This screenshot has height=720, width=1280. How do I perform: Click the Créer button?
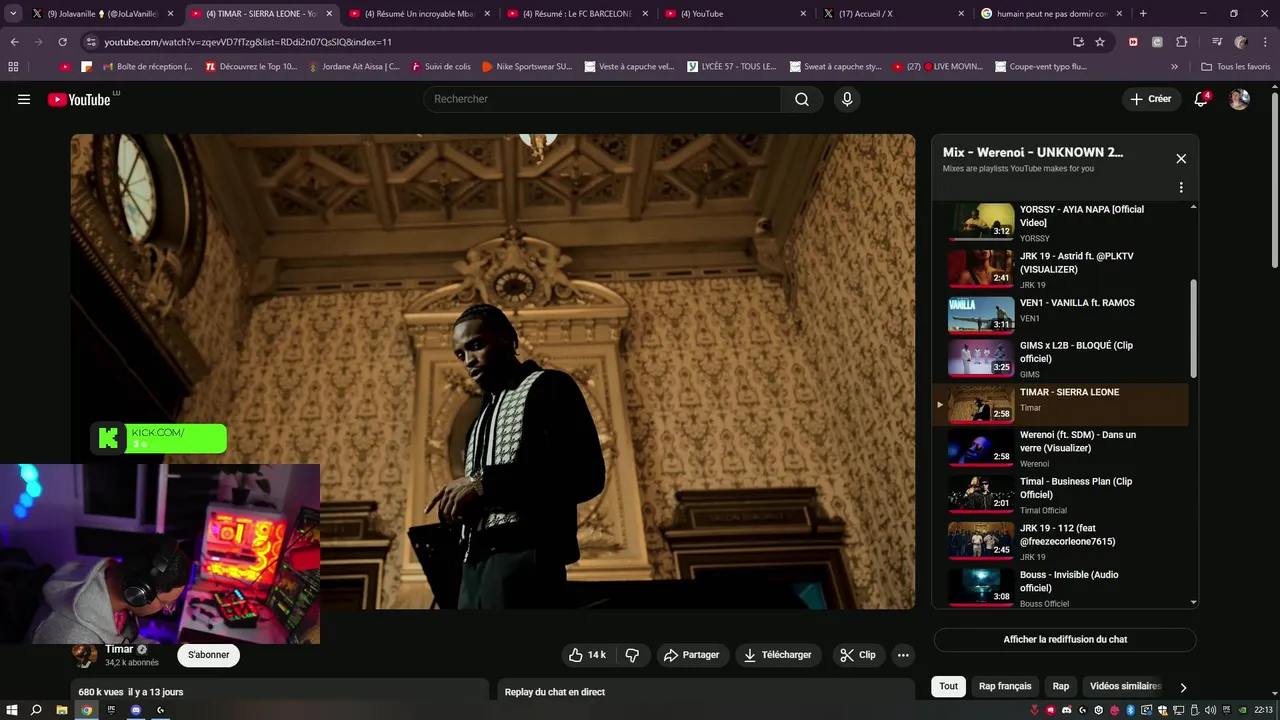point(1150,99)
